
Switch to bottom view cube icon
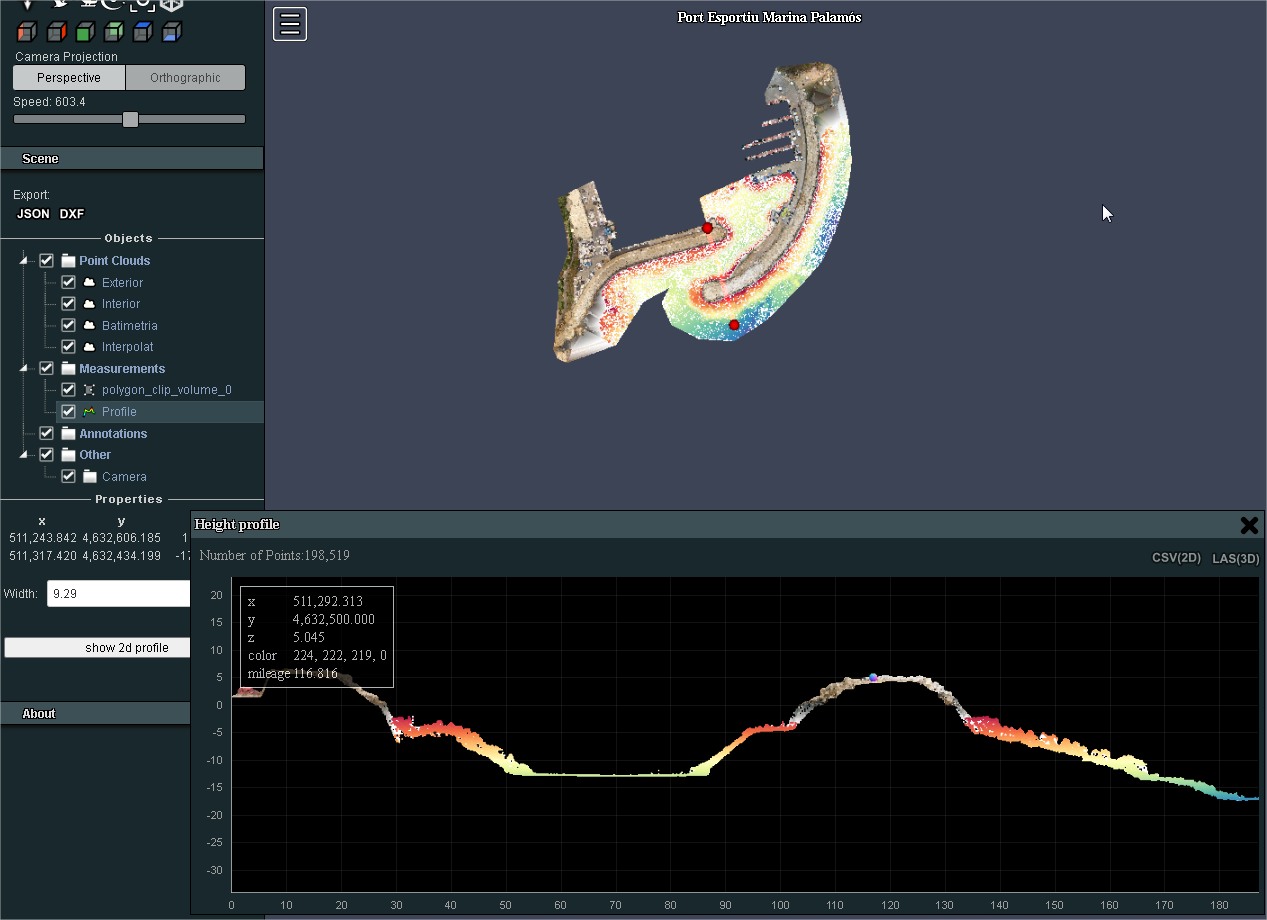tap(171, 32)
